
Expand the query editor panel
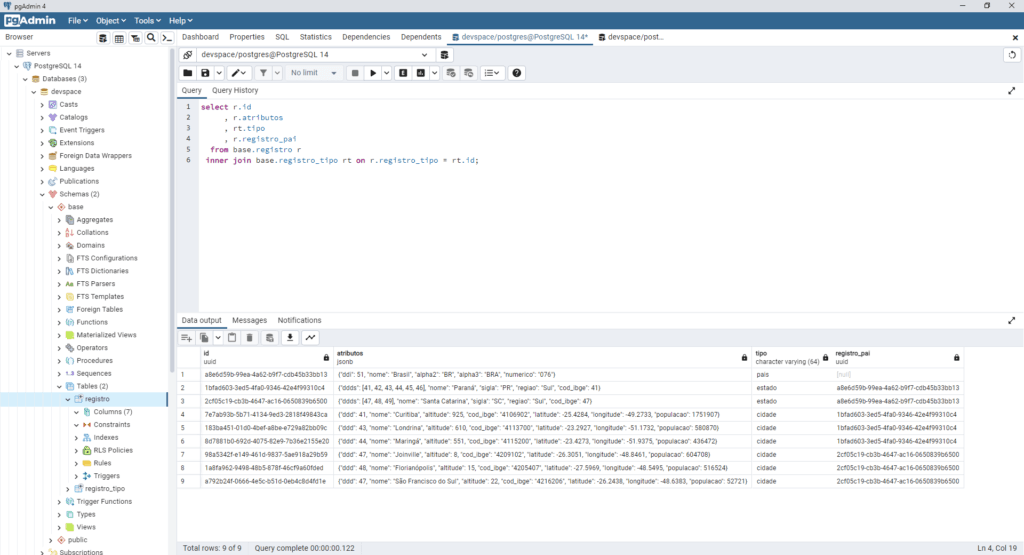click(1012, 91)
